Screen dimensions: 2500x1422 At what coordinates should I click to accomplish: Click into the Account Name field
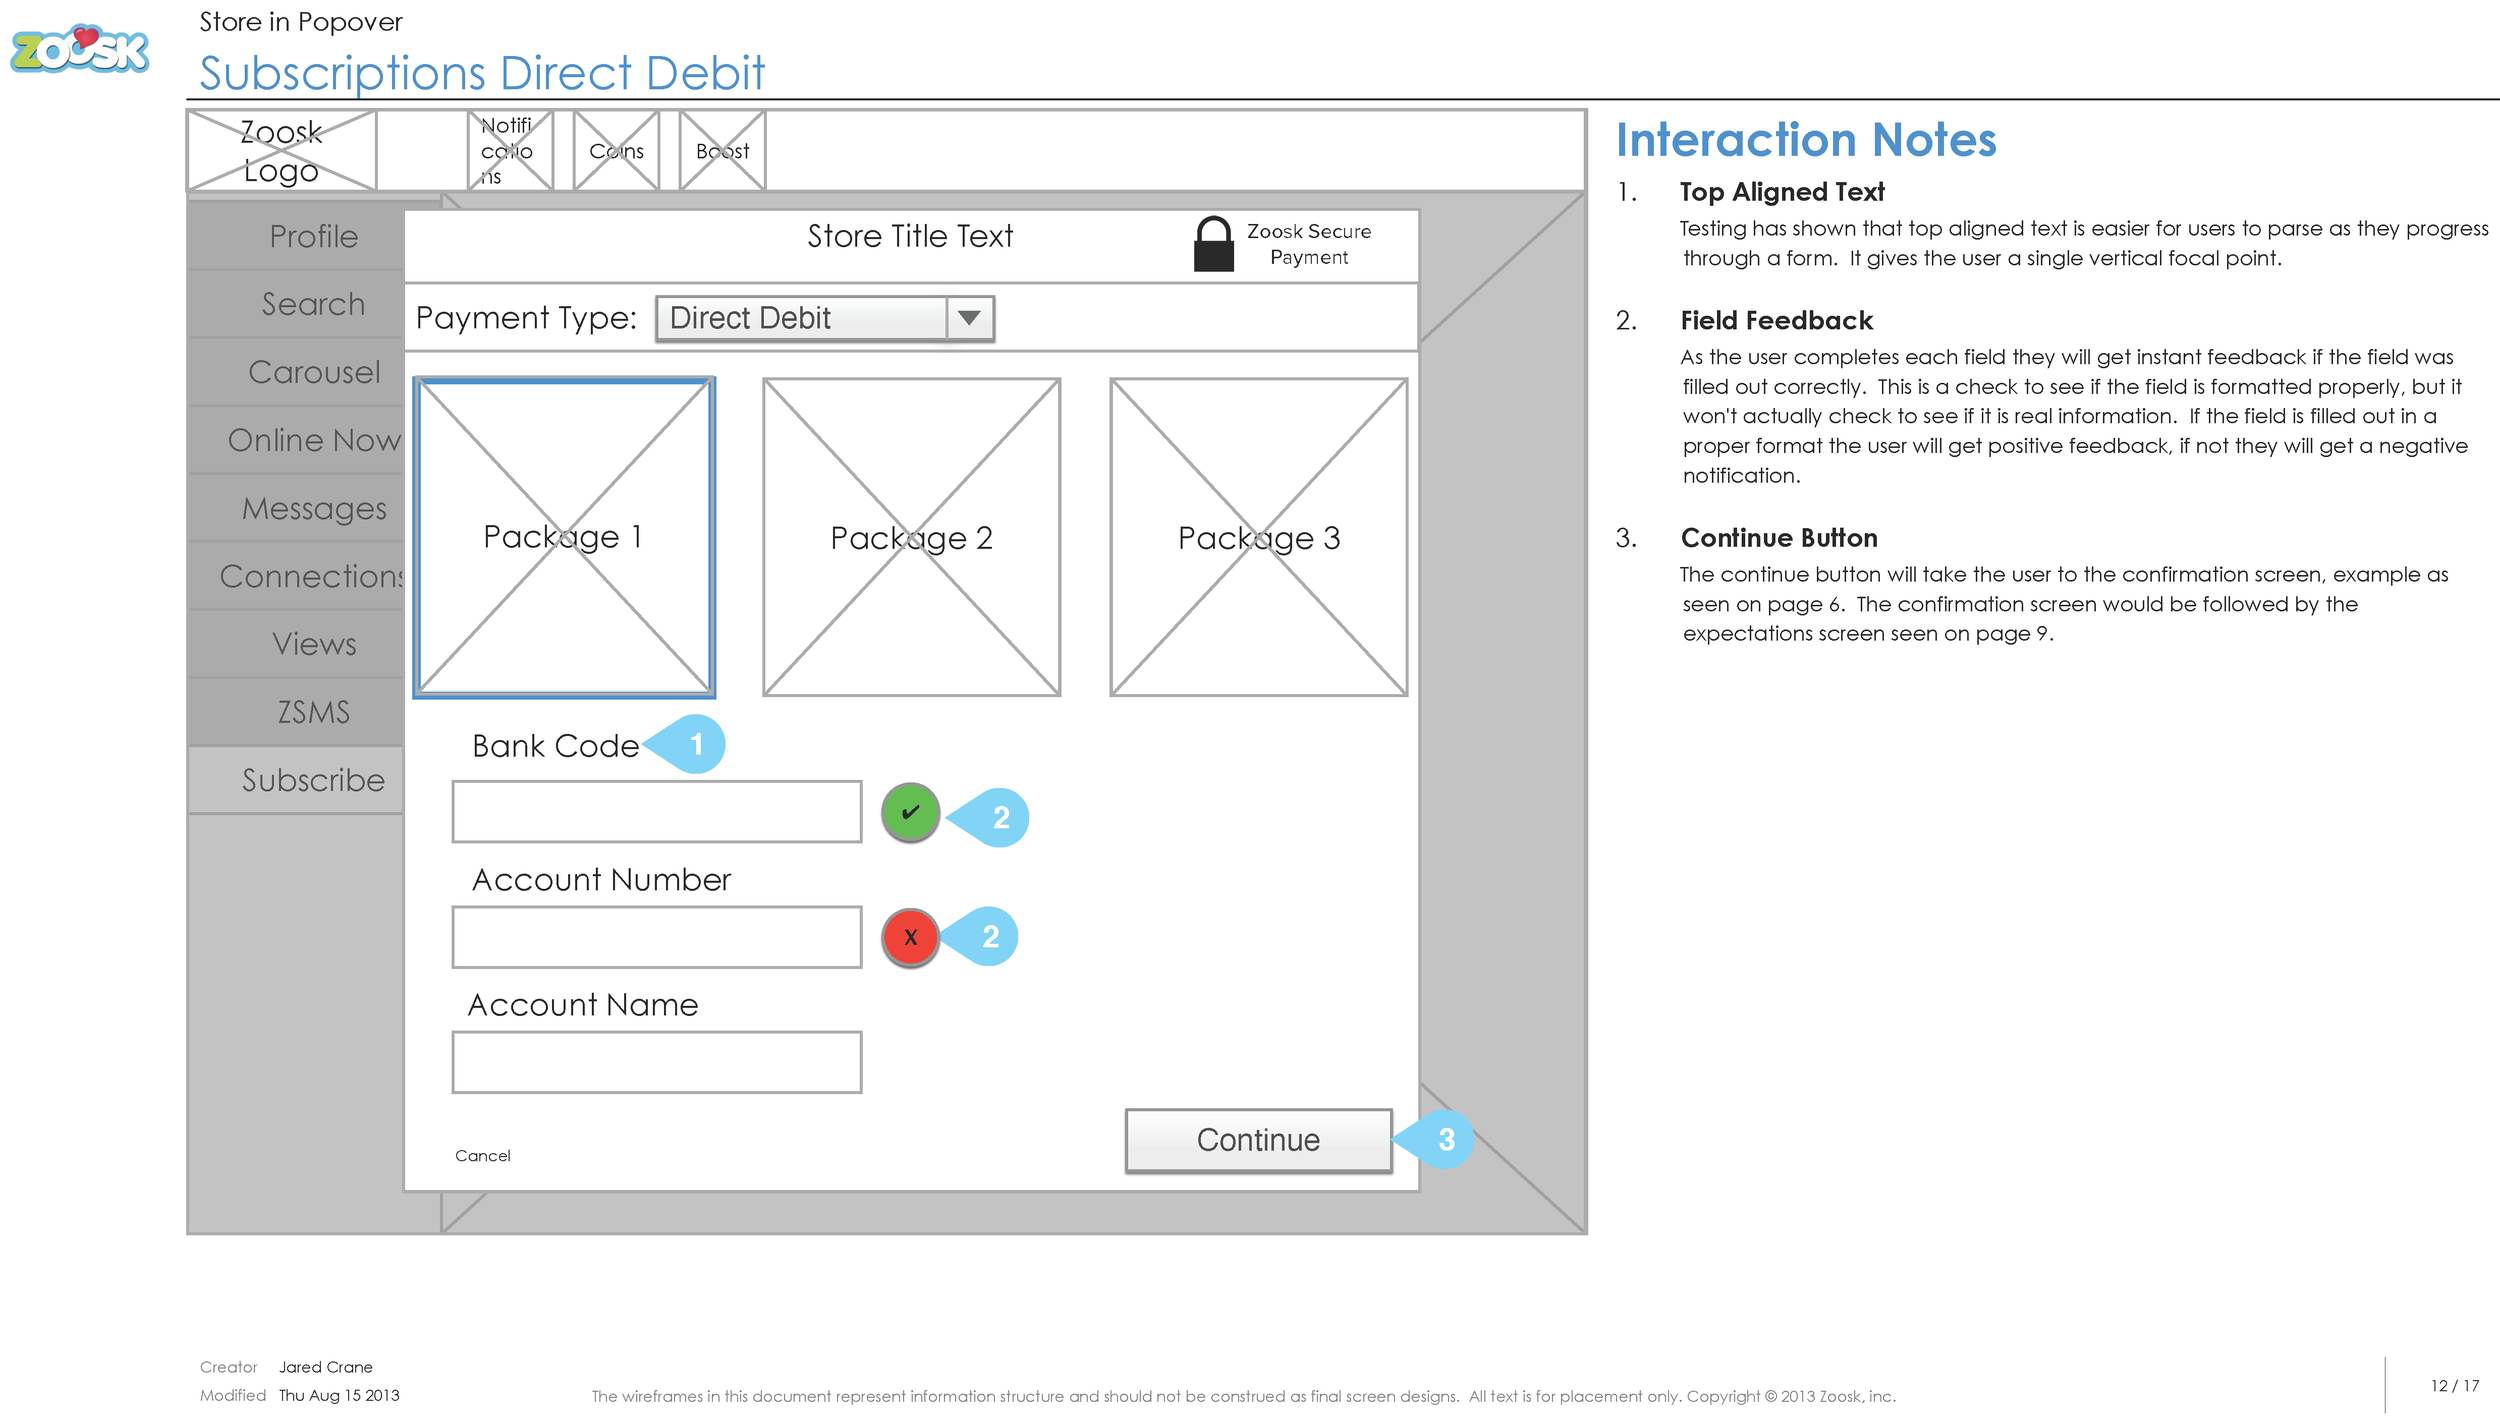[x=656, y=1062]
